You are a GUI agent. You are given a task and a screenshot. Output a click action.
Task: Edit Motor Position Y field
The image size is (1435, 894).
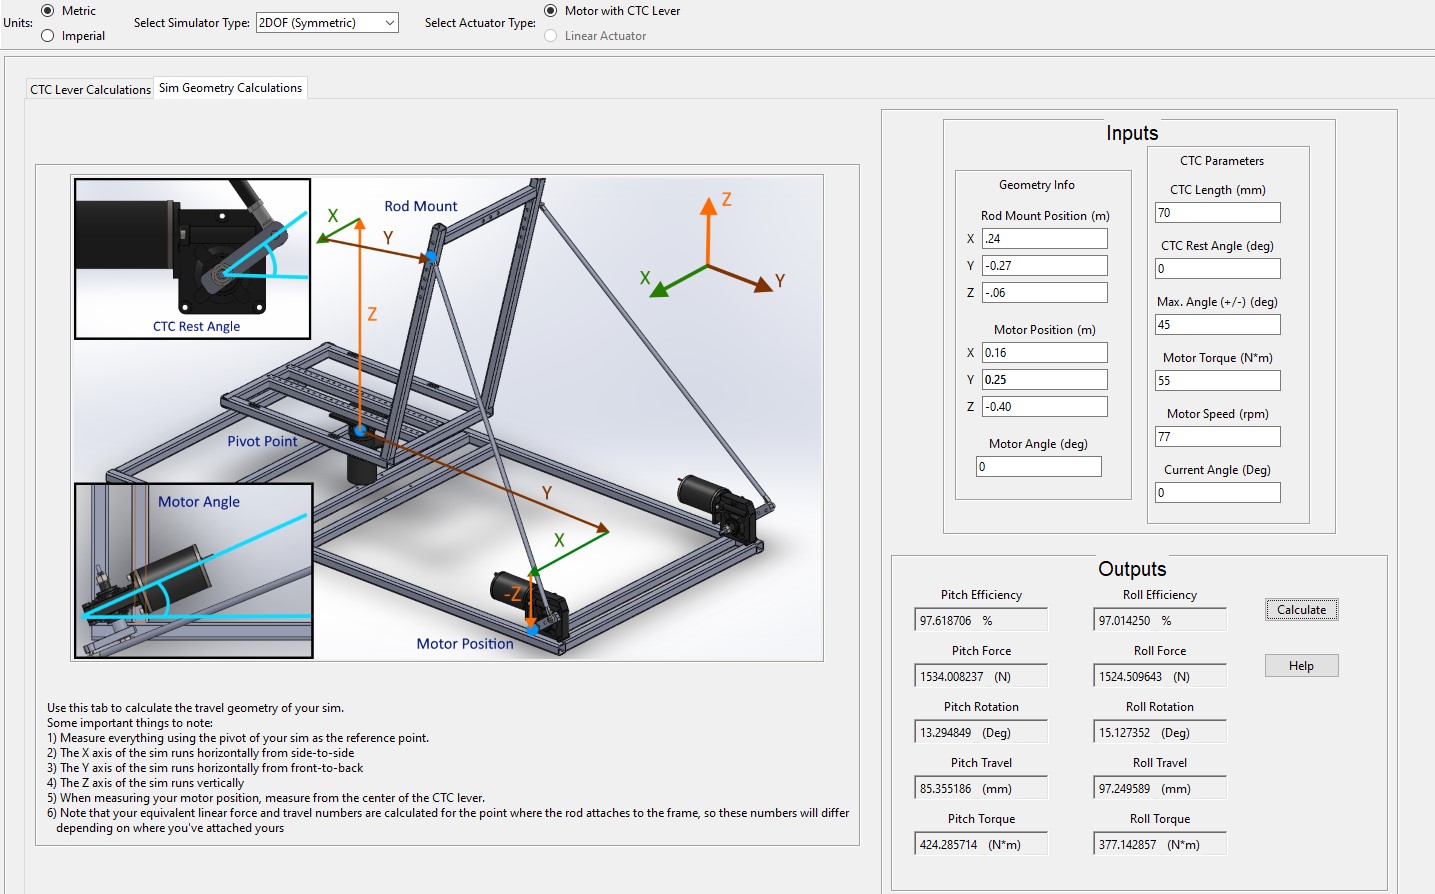pos(1044,380)
